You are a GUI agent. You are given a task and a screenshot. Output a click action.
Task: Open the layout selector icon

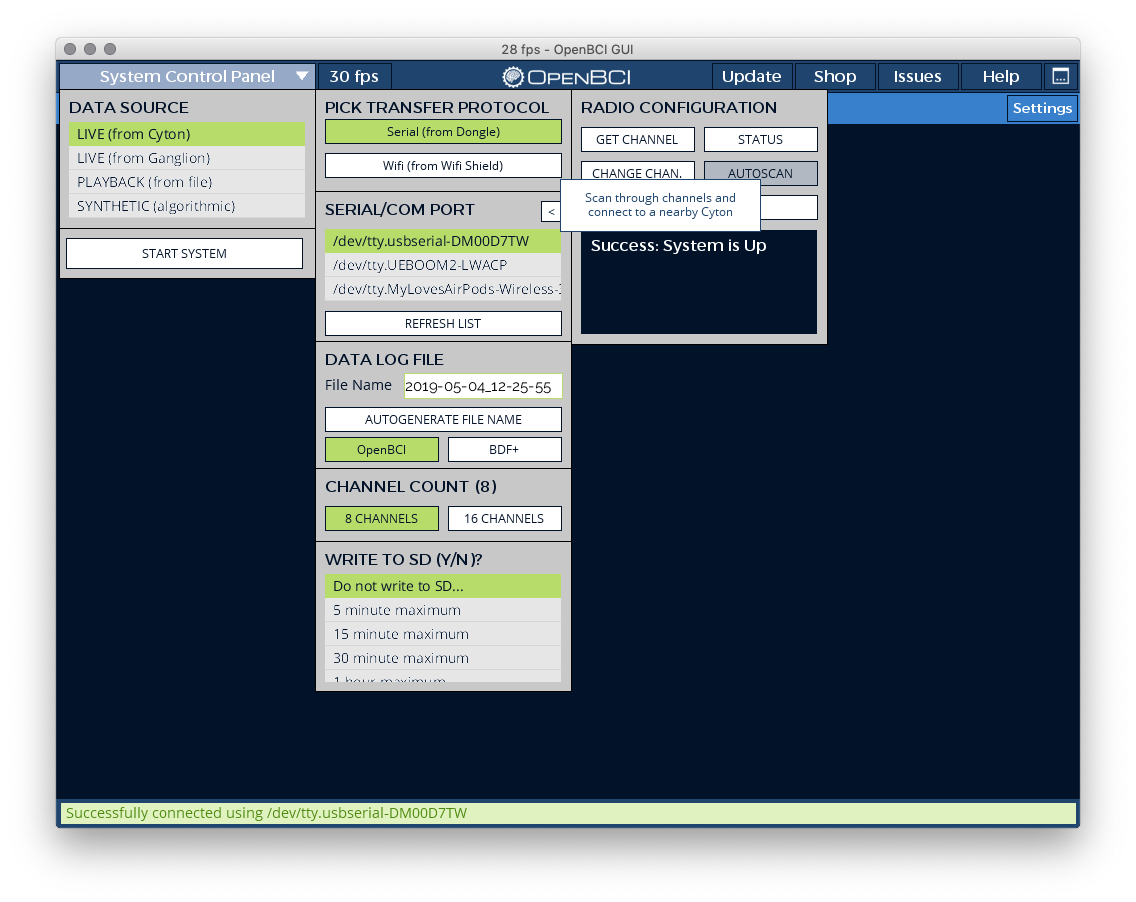coord(1061,76)
